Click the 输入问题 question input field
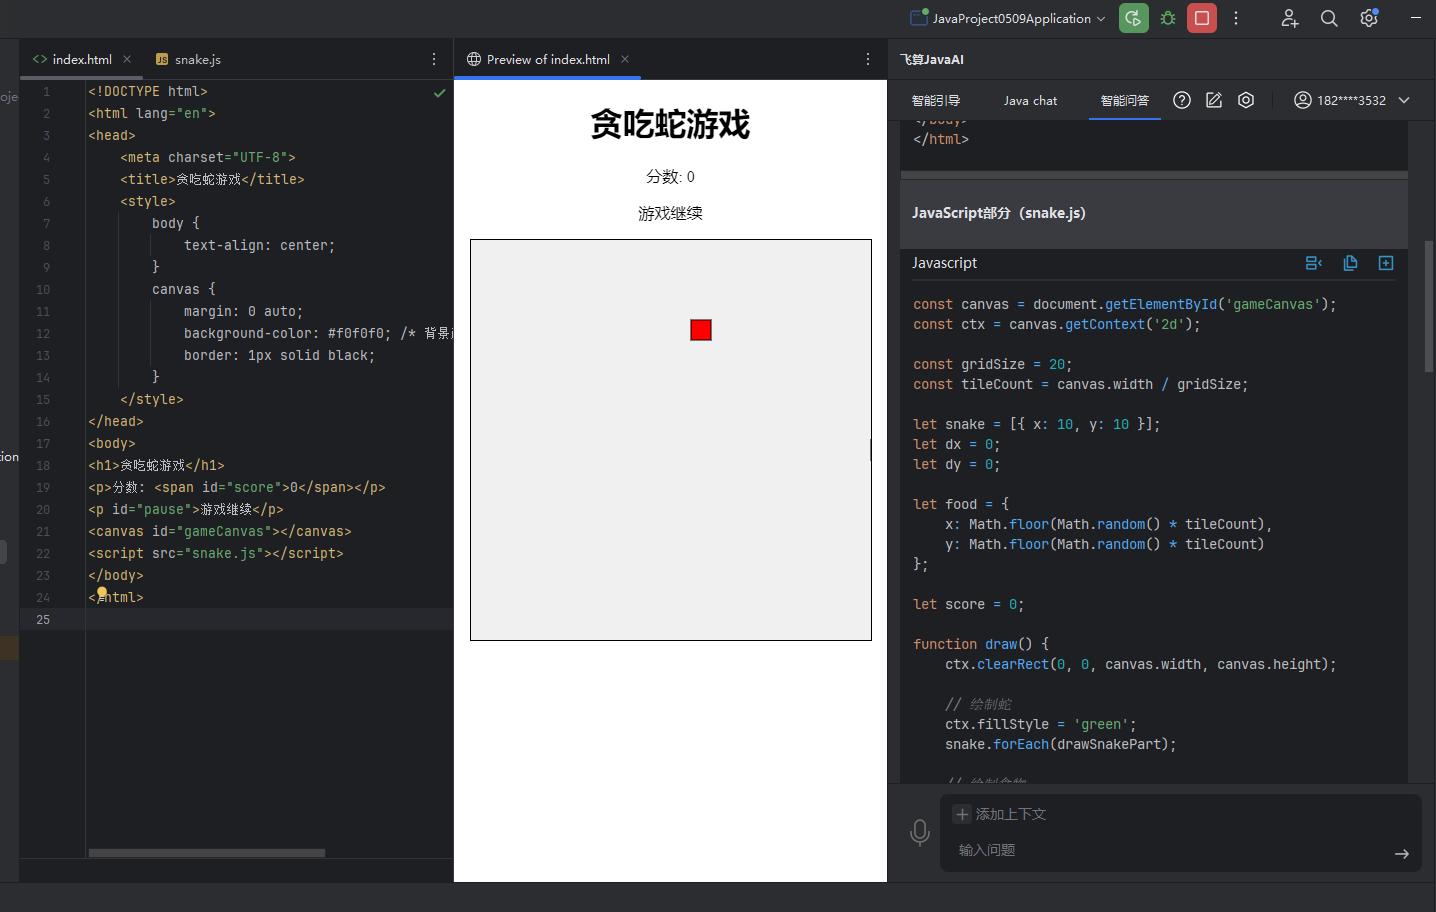 tap(1170, 850)
